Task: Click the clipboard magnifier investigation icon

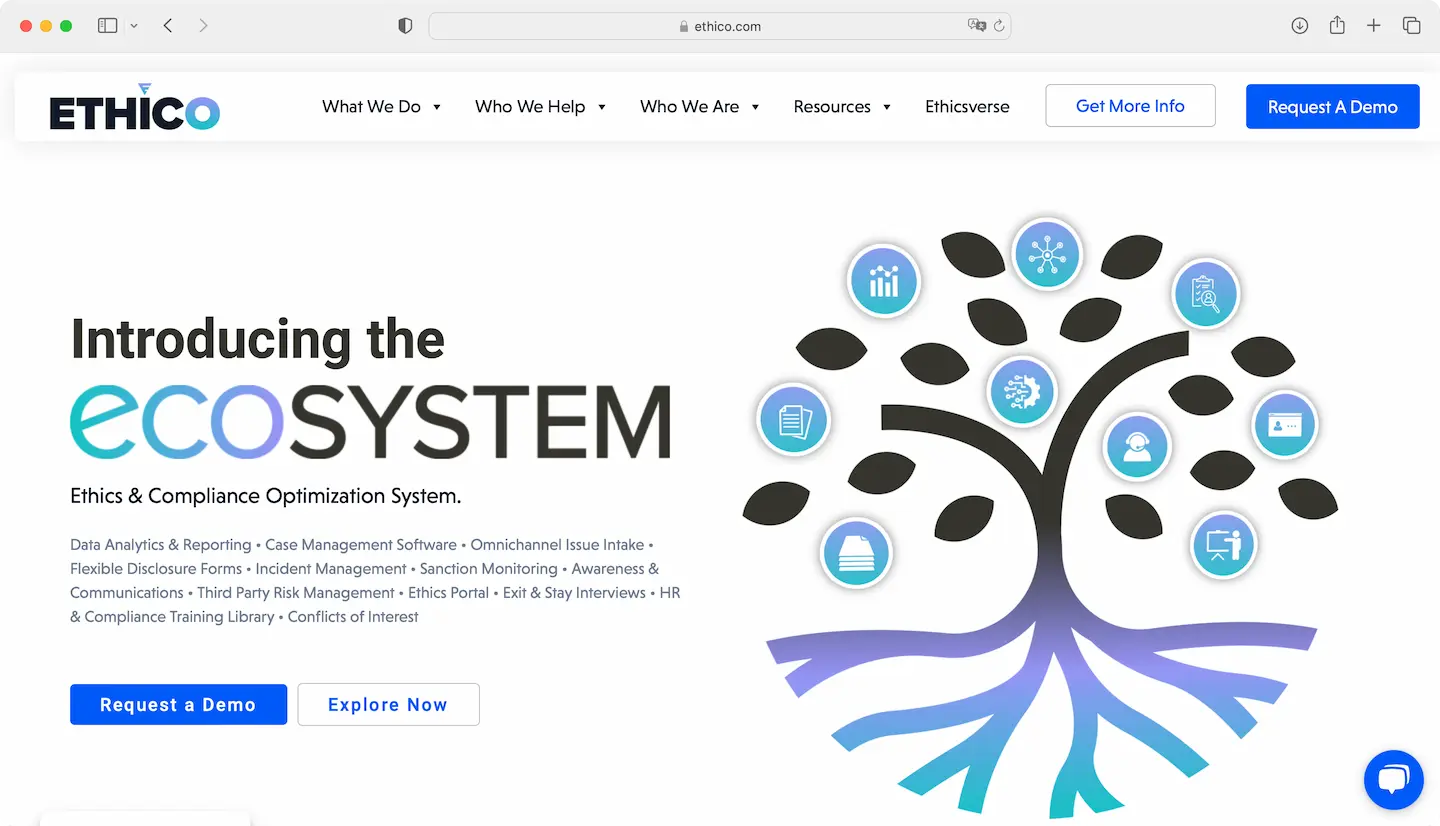Action: pyautogui.click(x=1206, y=294)
